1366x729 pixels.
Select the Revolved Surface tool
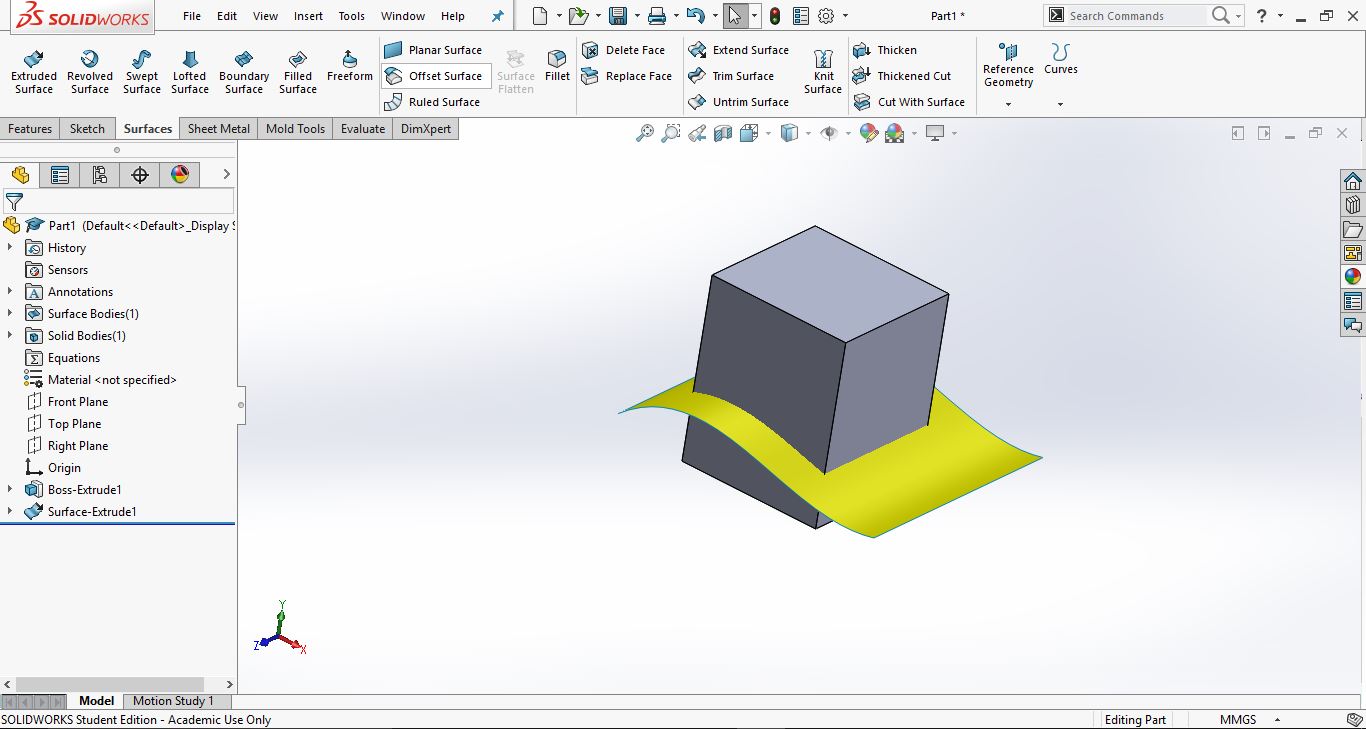[90, 72]
